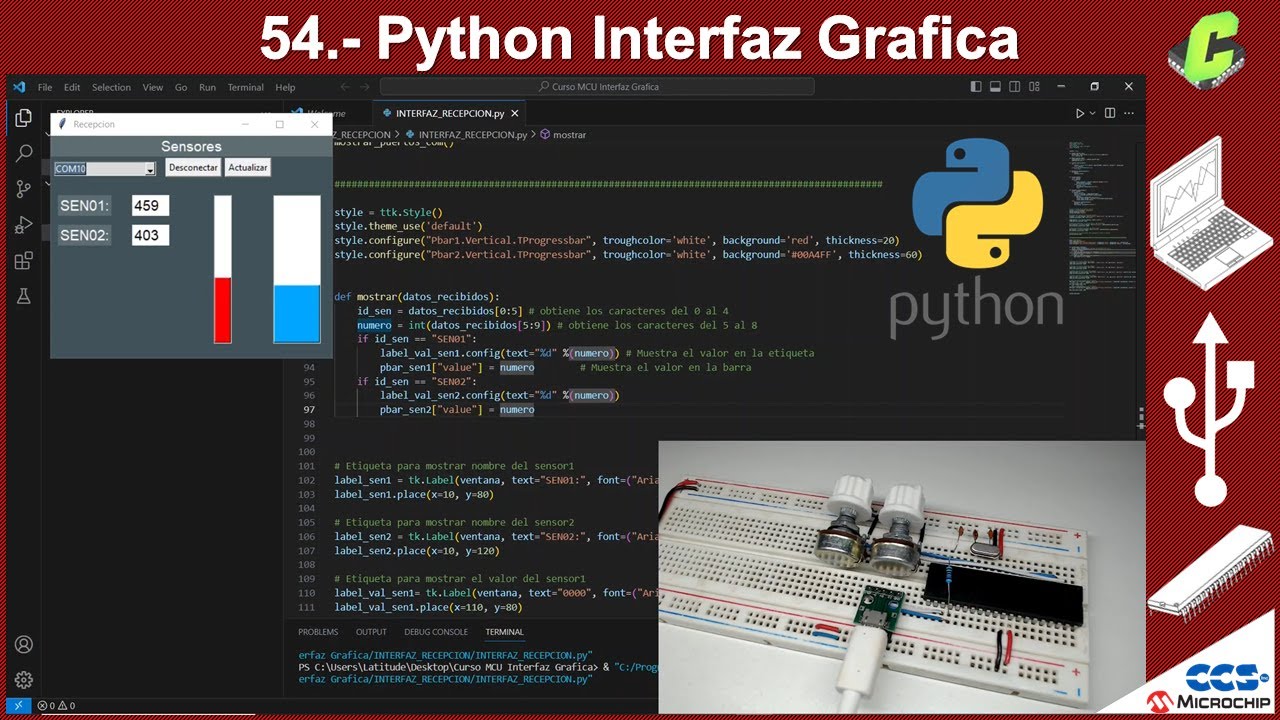Click the SEN02: label

point(84,236)
